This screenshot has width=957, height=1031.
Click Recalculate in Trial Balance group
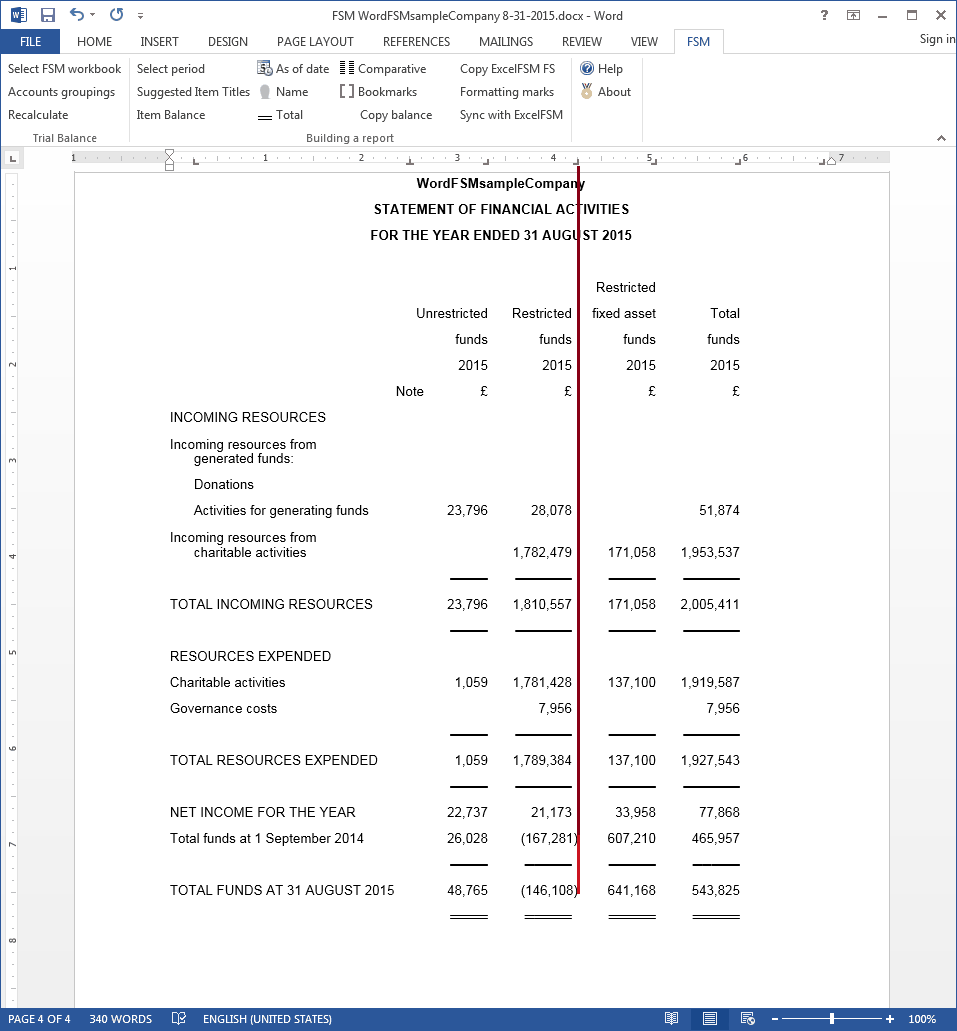pyautogui.click(x=38, y=114)
